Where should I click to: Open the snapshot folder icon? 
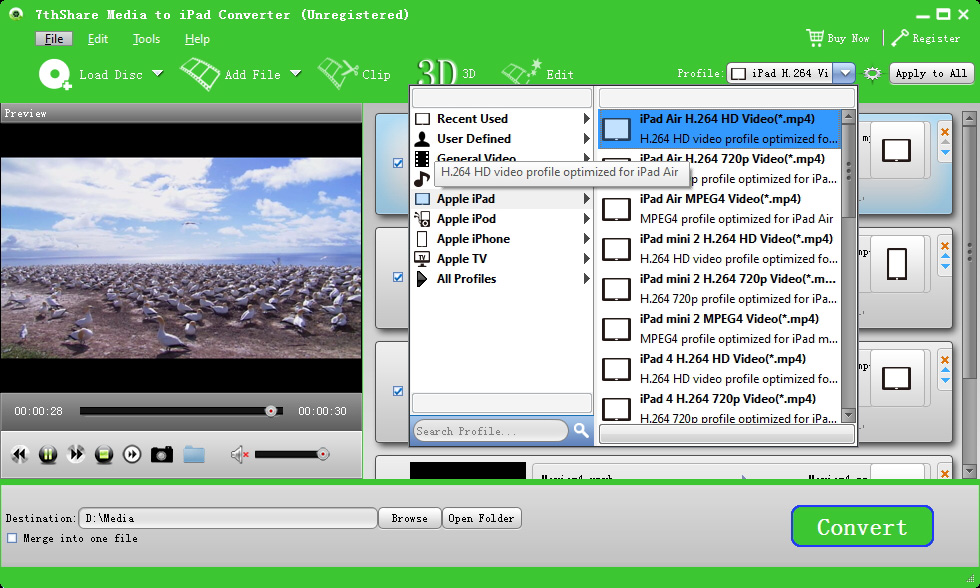[194, 454]
